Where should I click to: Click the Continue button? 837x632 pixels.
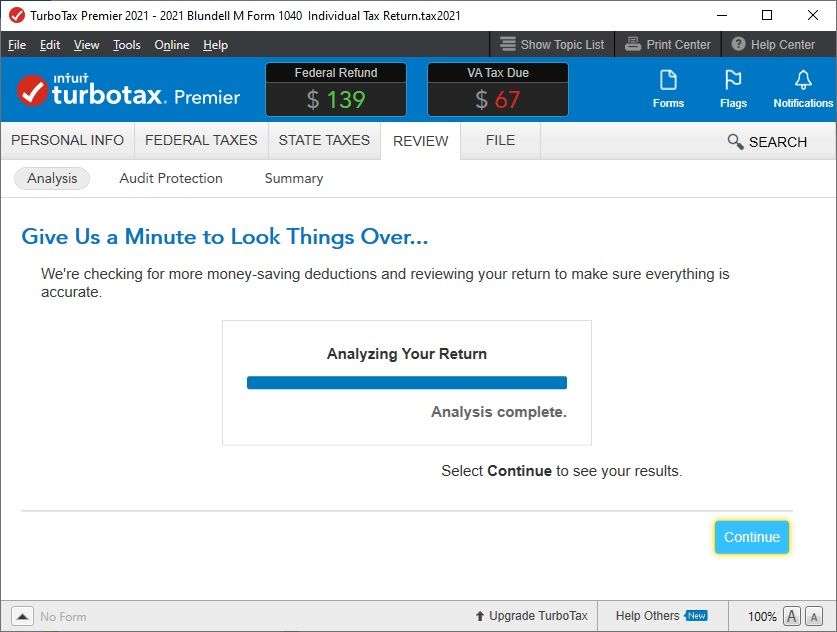tap(752, 537)
